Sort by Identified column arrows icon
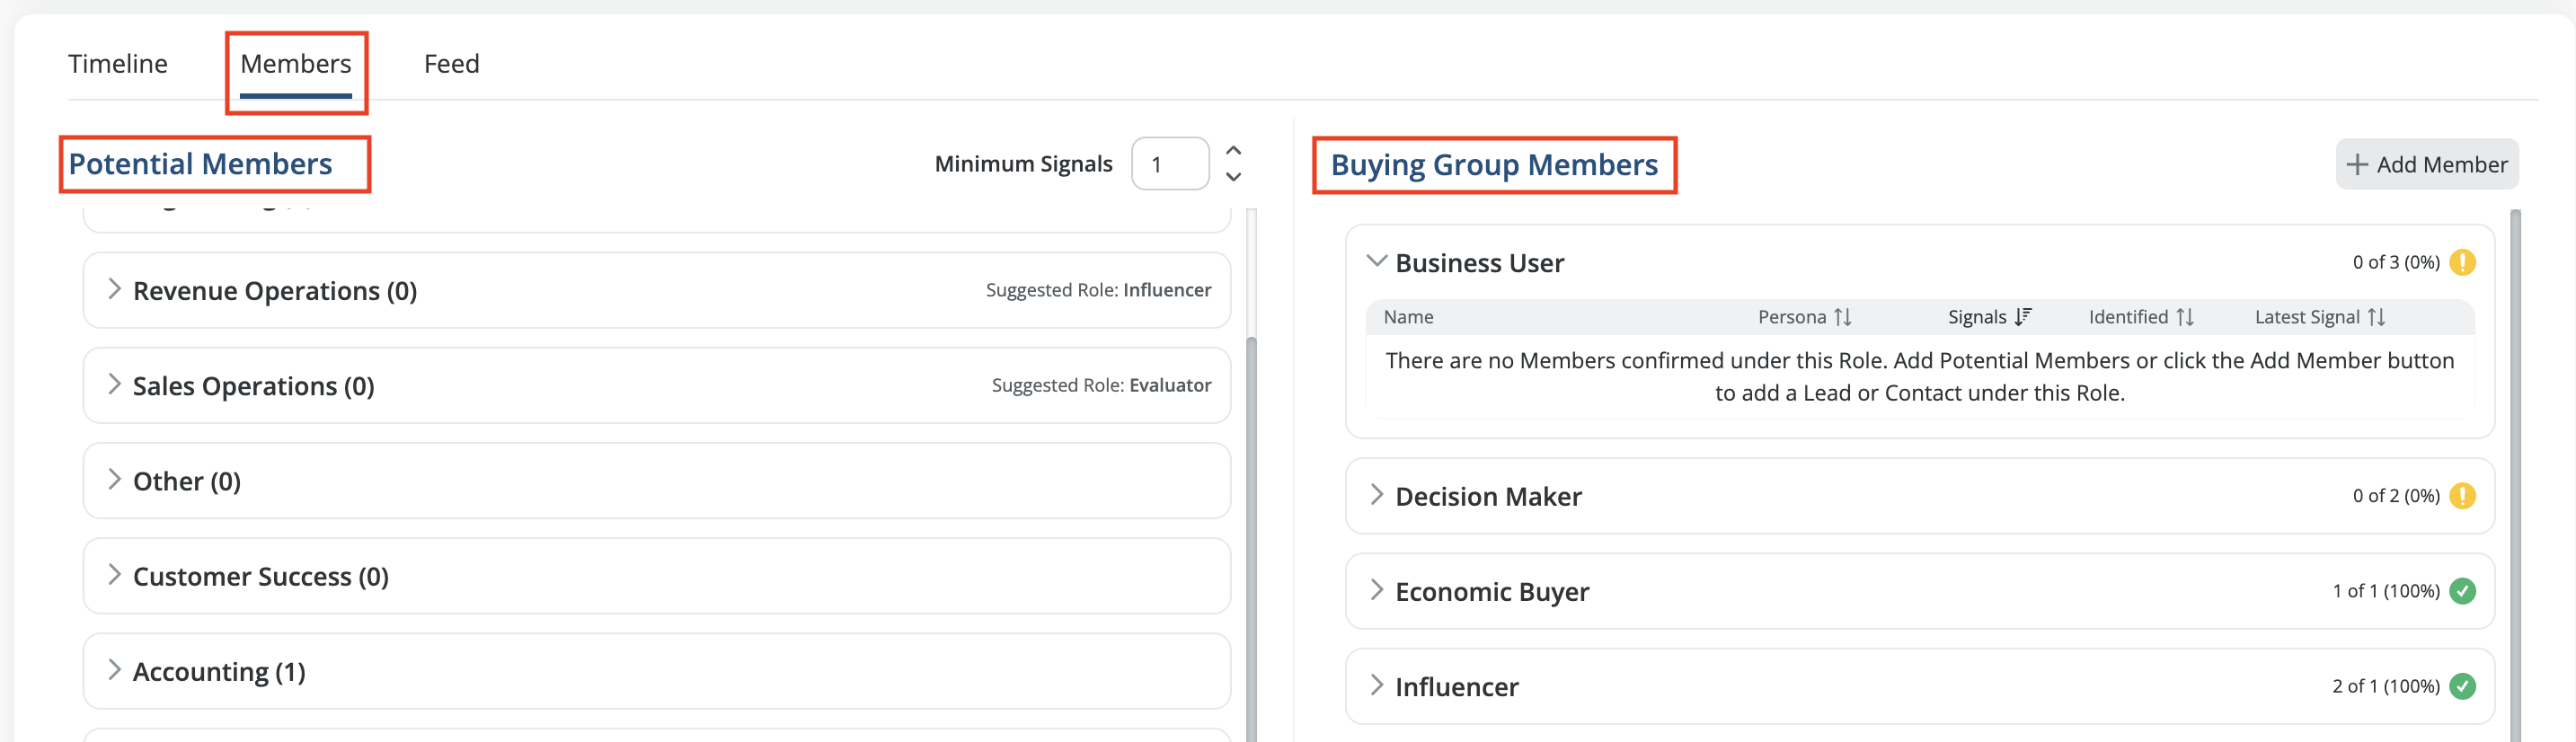This screenshot has width=2576, height=742. [x=2185, y=317]
